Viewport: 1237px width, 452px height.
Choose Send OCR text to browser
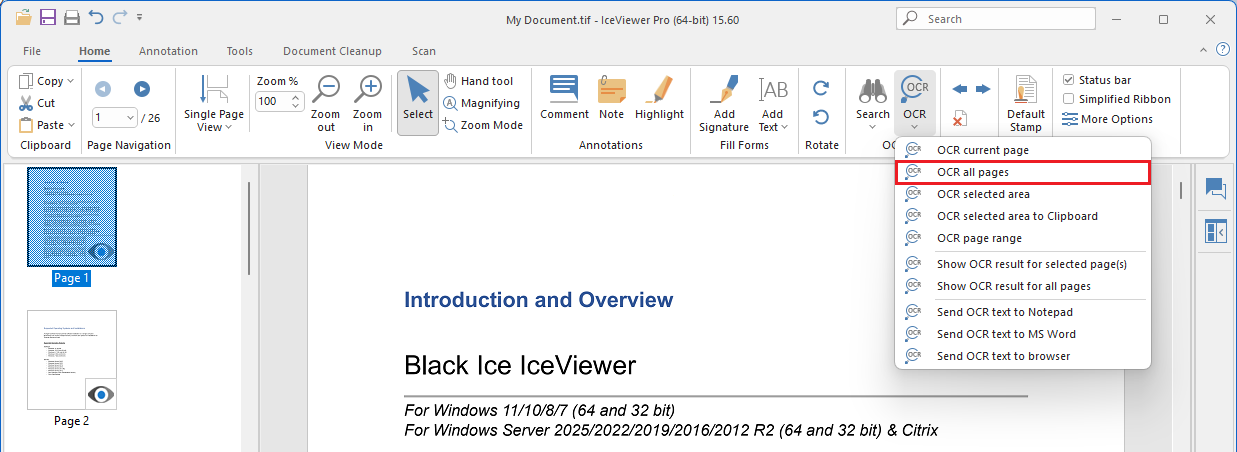click(1023, 356)
